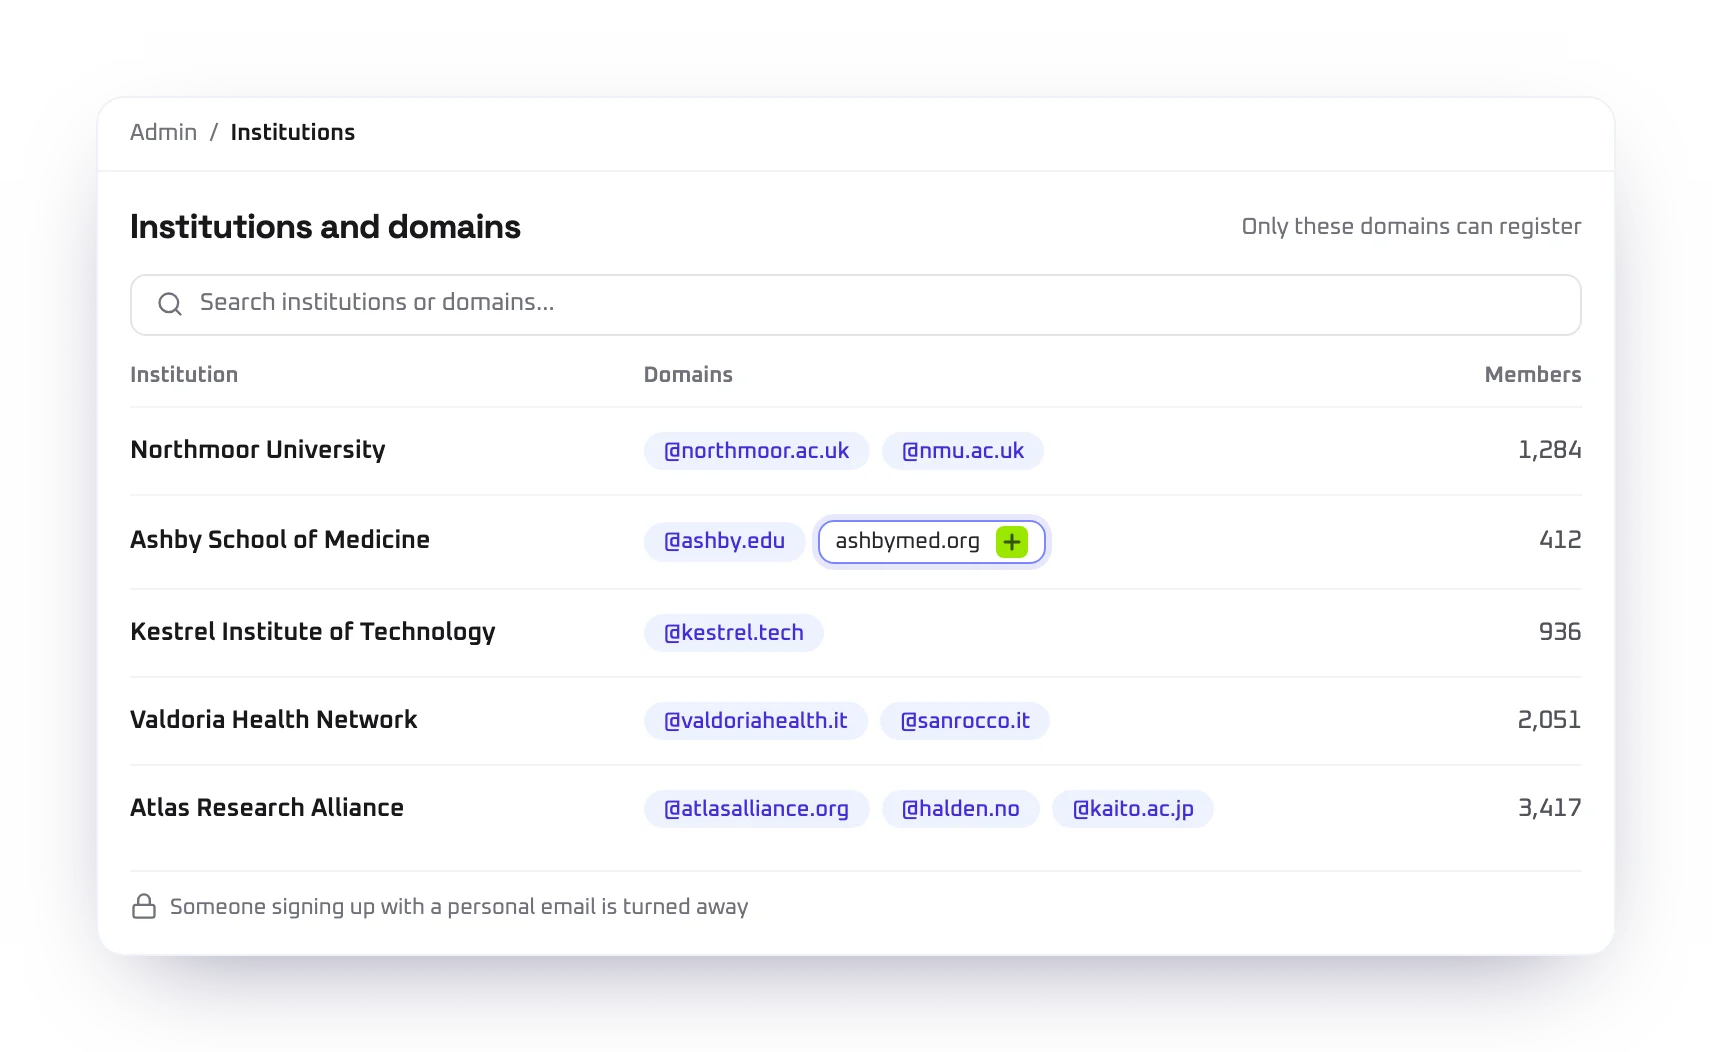This screenshot has height=1052, width=1712.
Task: Click the 3,417 members count
Action: (1550, 808)
